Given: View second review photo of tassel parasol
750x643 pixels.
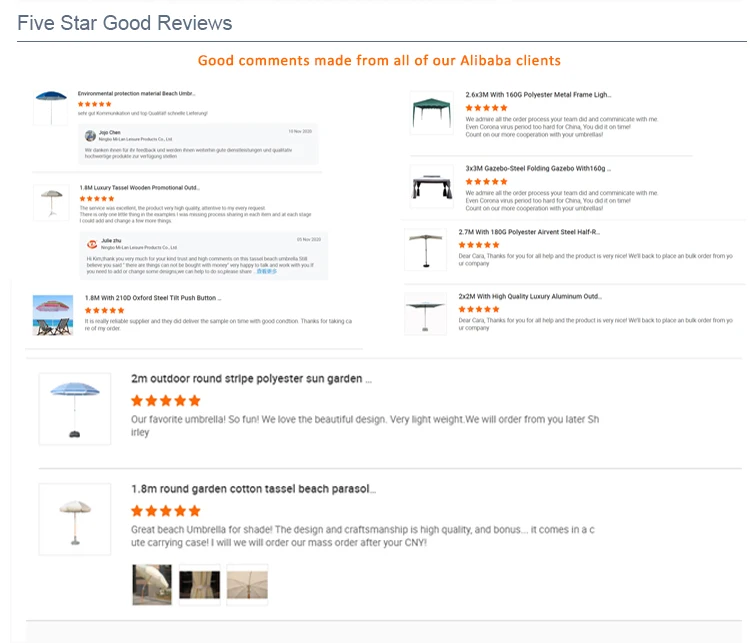Looking at the screenshot, I should point(199,585).
